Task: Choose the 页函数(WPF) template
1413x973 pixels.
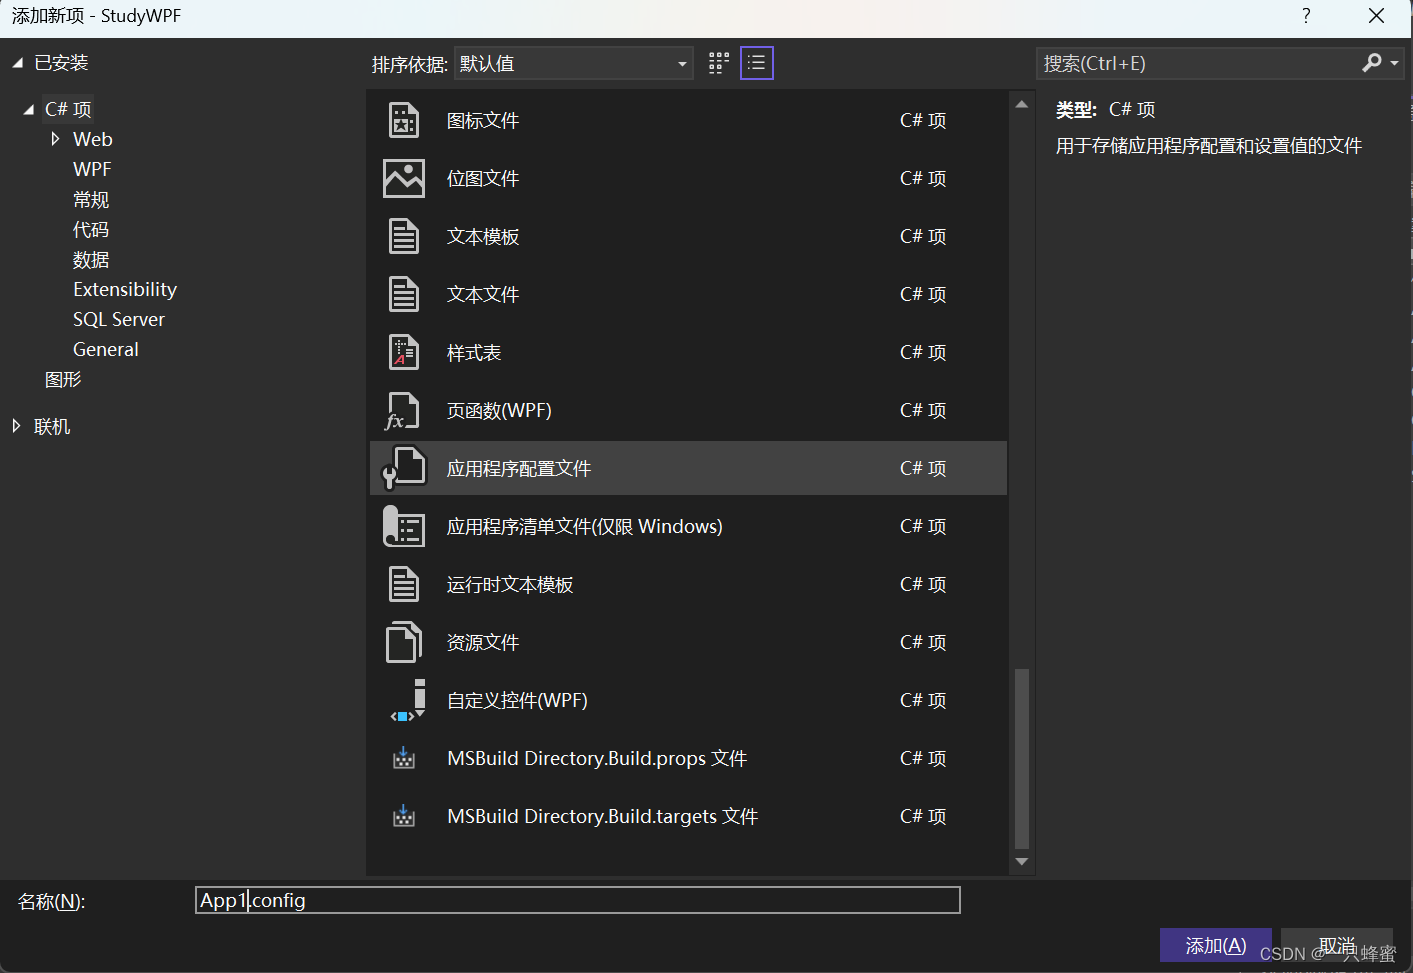Action: tap(500, 410)
